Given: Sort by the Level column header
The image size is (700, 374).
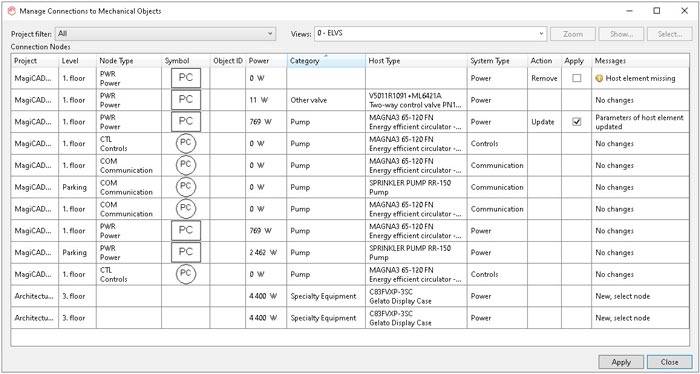Looking at the screenshot, I should 77,61.
